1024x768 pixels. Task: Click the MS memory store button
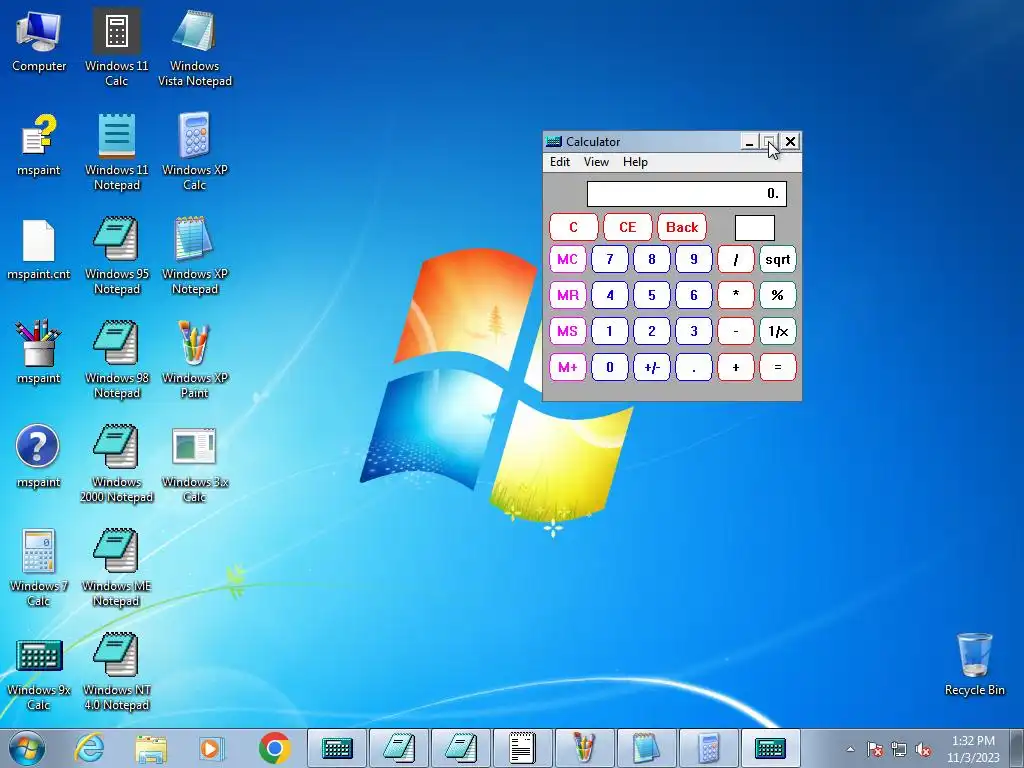568,331
